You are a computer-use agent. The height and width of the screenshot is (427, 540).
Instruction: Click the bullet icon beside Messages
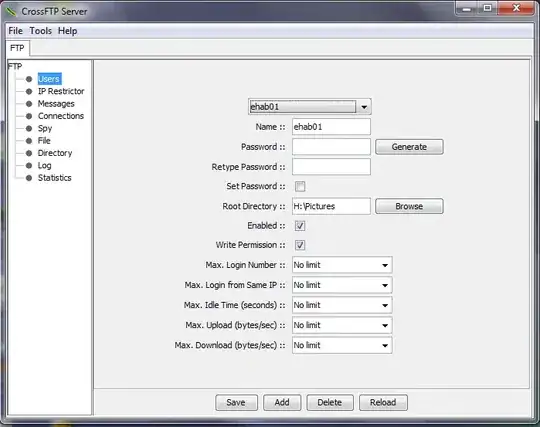point(29,104)
